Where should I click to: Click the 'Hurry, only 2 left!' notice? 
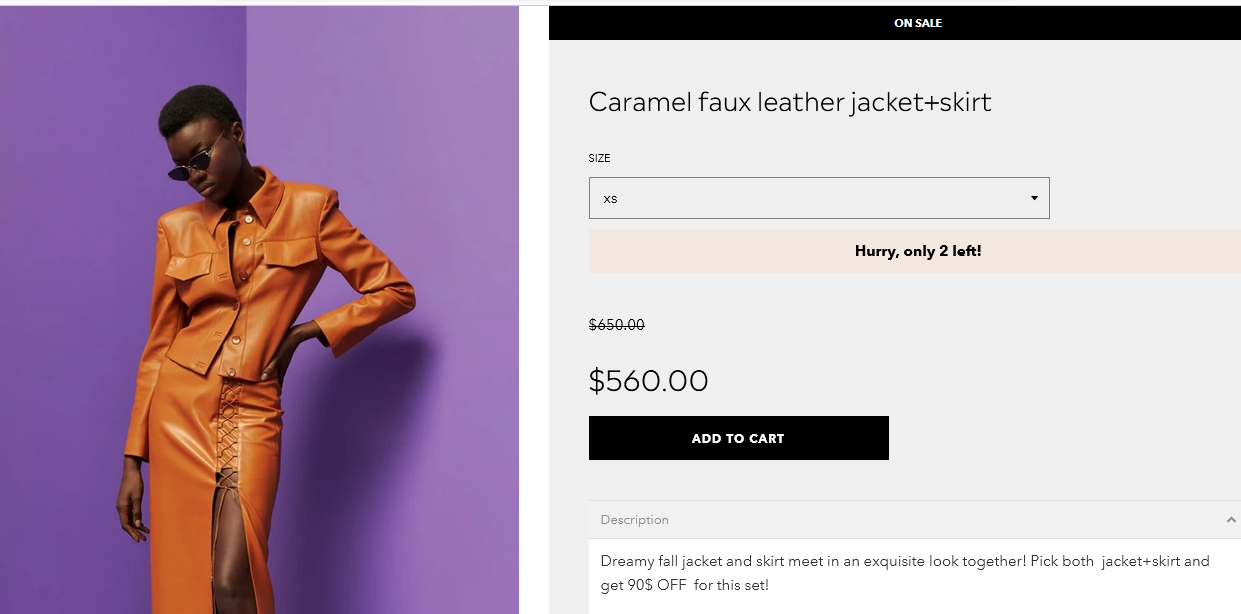[x=917, y=251]
